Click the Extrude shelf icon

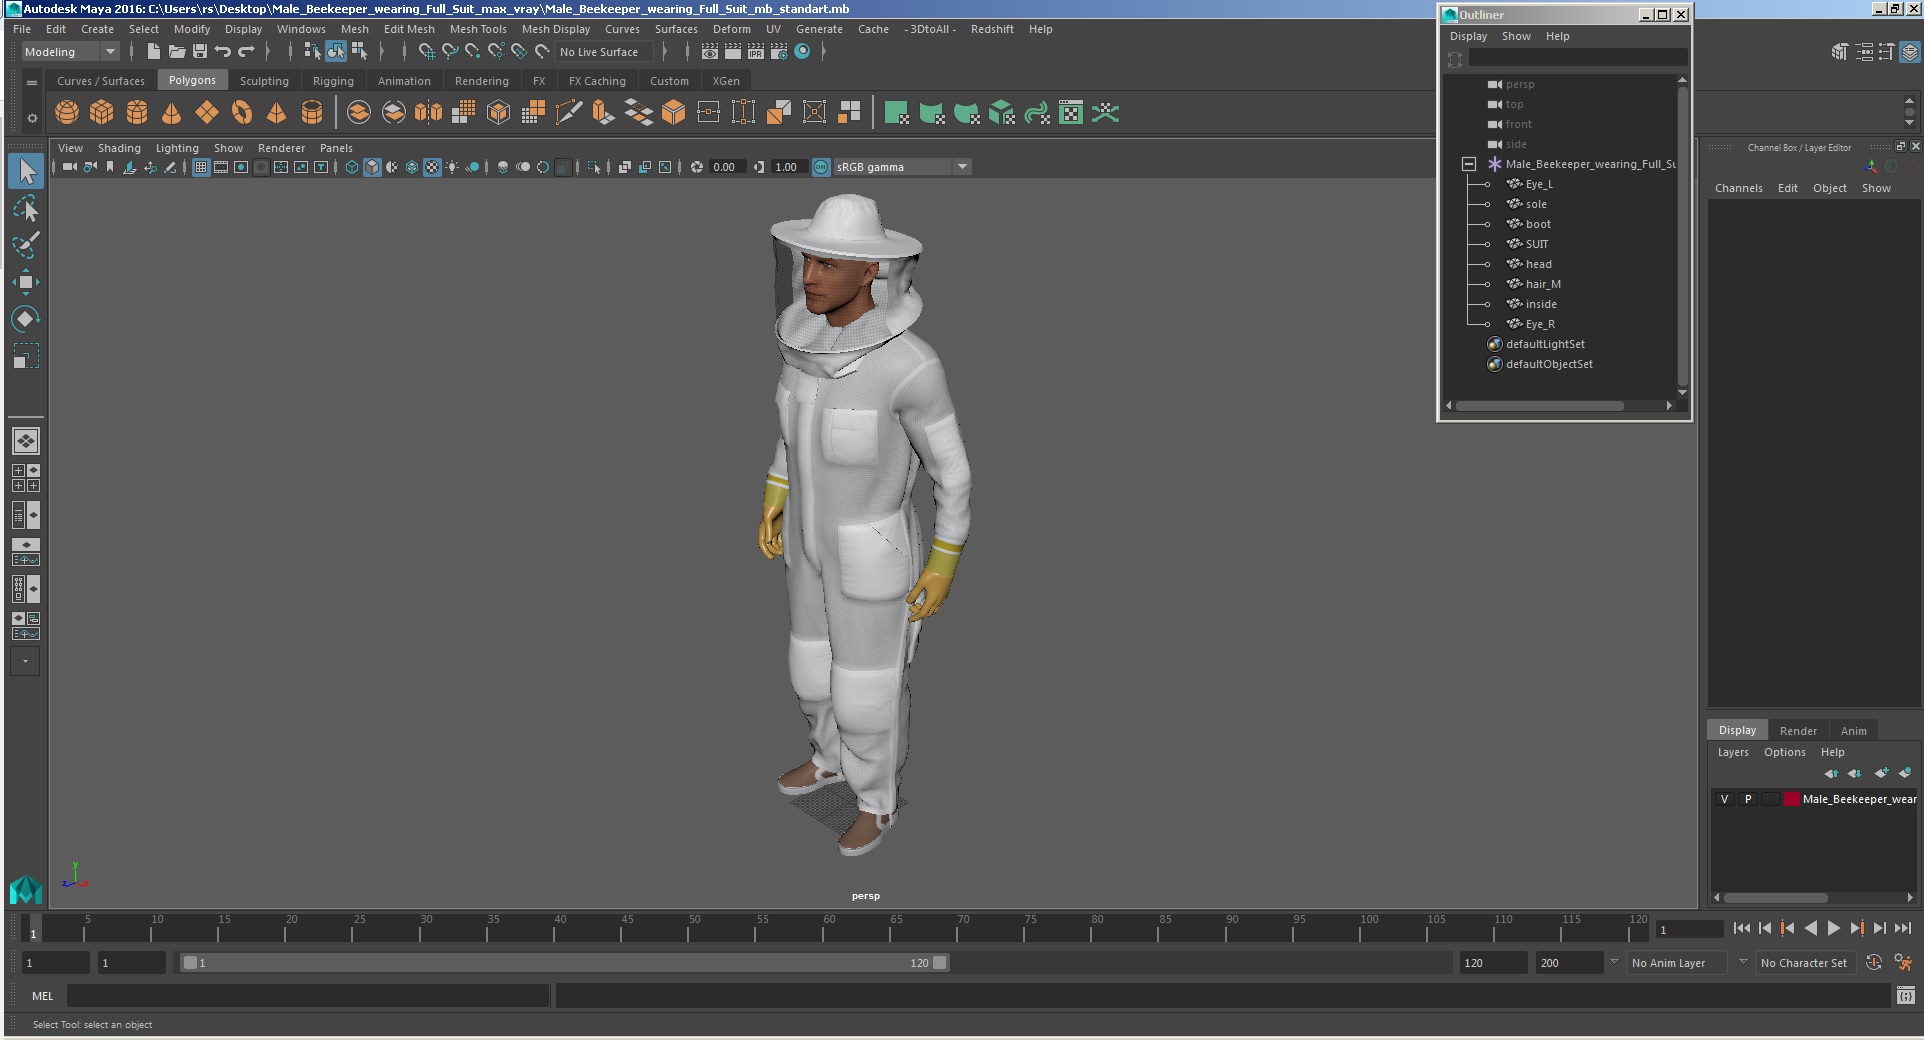point(603,113)
